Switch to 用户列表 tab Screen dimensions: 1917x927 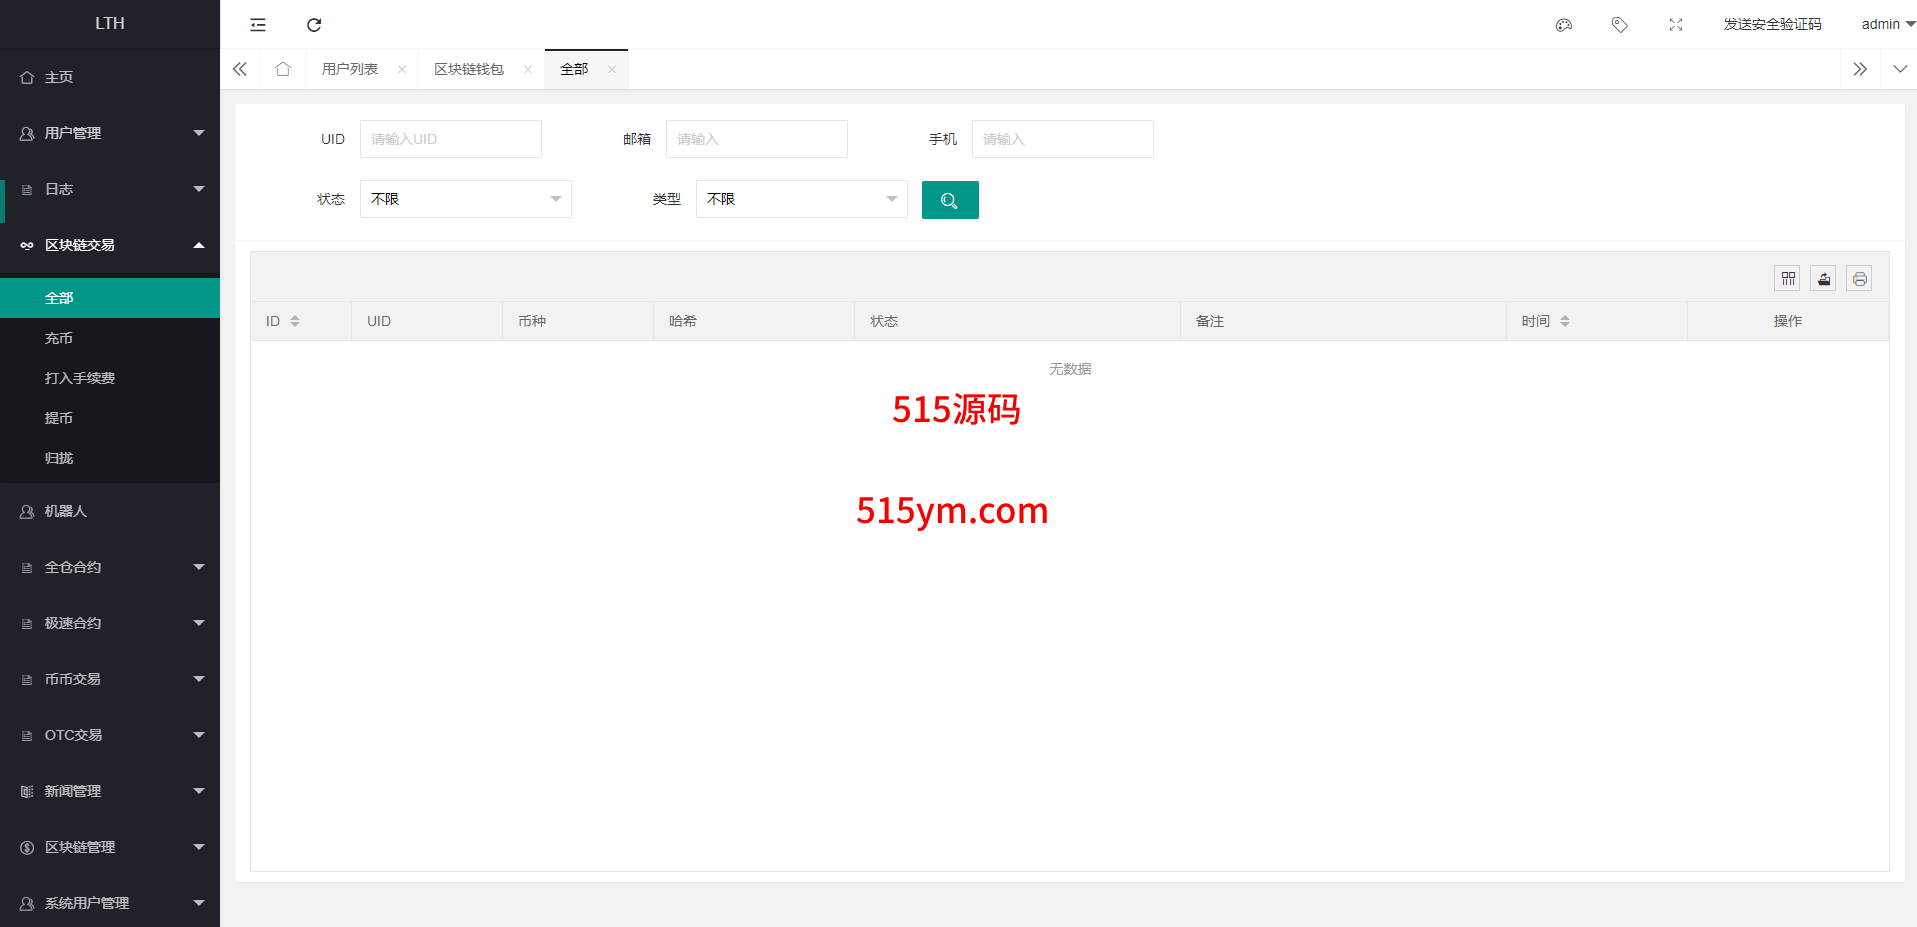click(x=350, y=69)
